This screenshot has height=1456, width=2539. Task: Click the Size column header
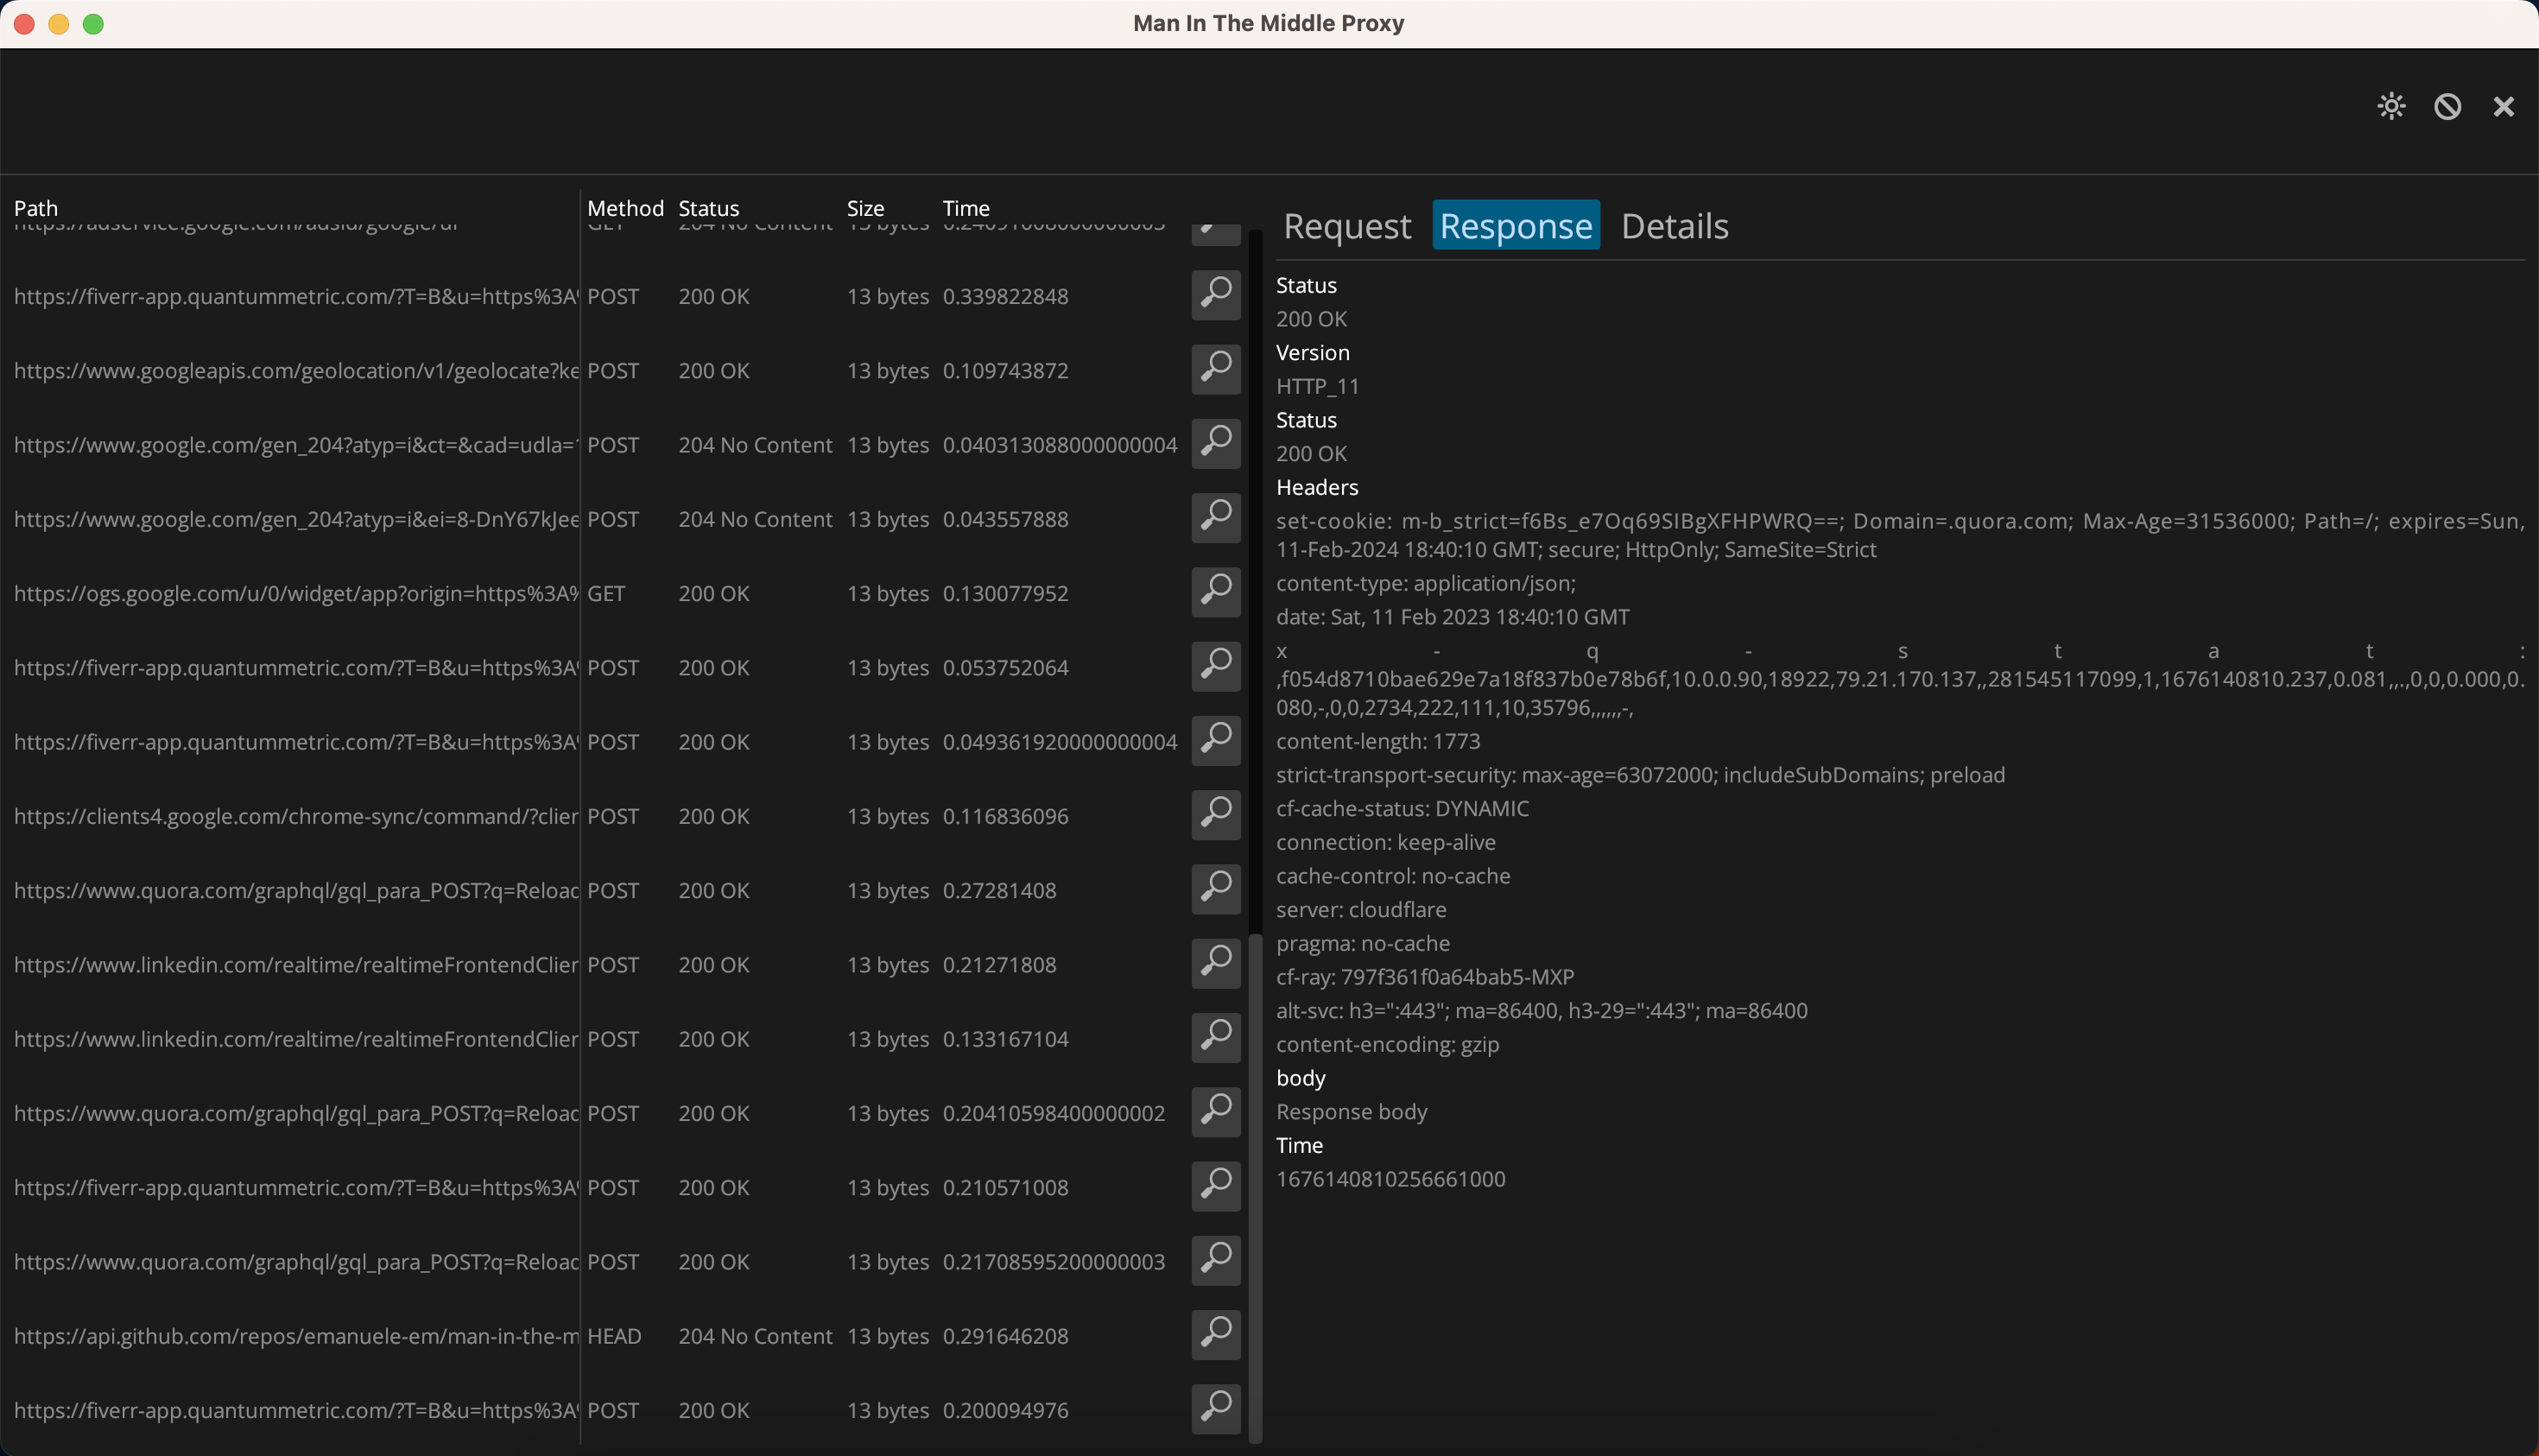pyautogui.click(x=866, y=208)
